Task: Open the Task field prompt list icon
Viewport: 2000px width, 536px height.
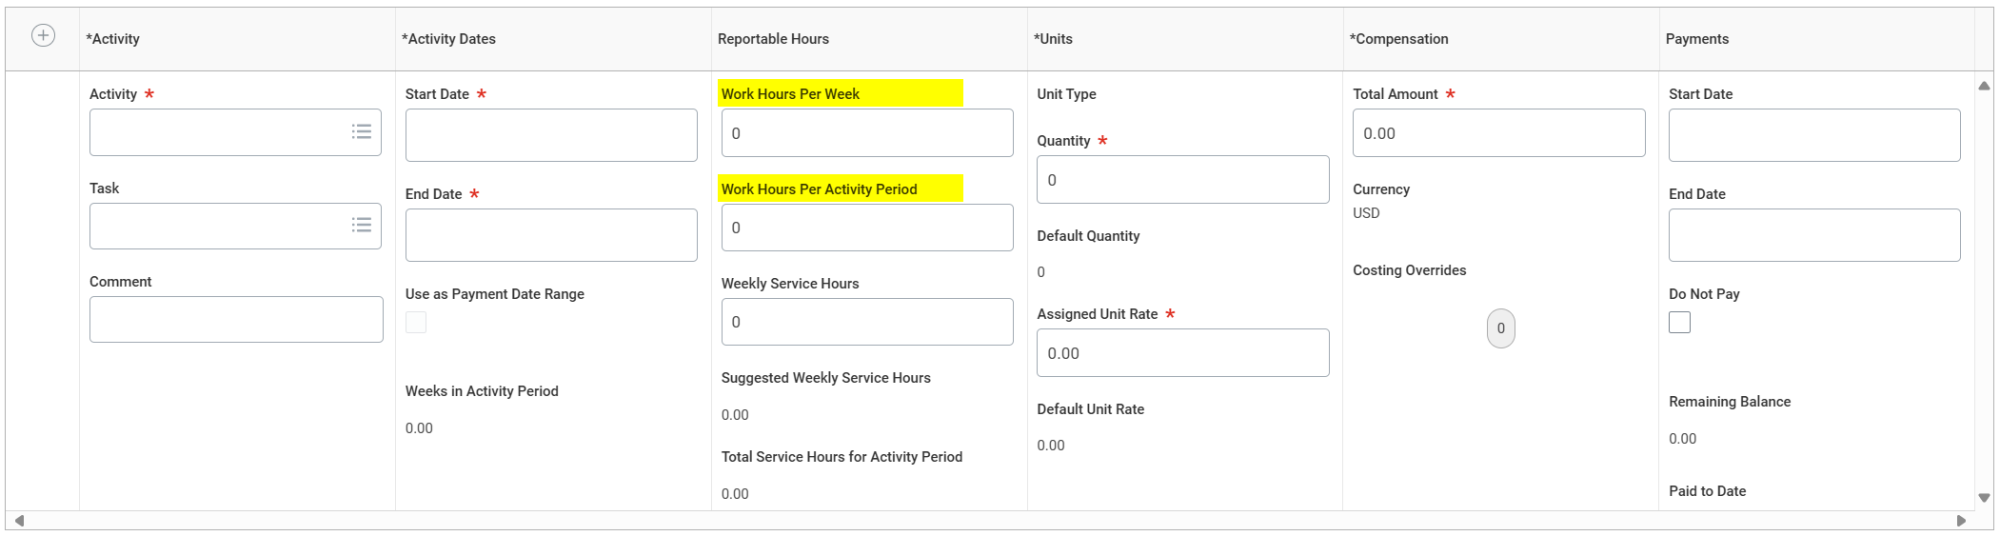Action: coord(361,225)
